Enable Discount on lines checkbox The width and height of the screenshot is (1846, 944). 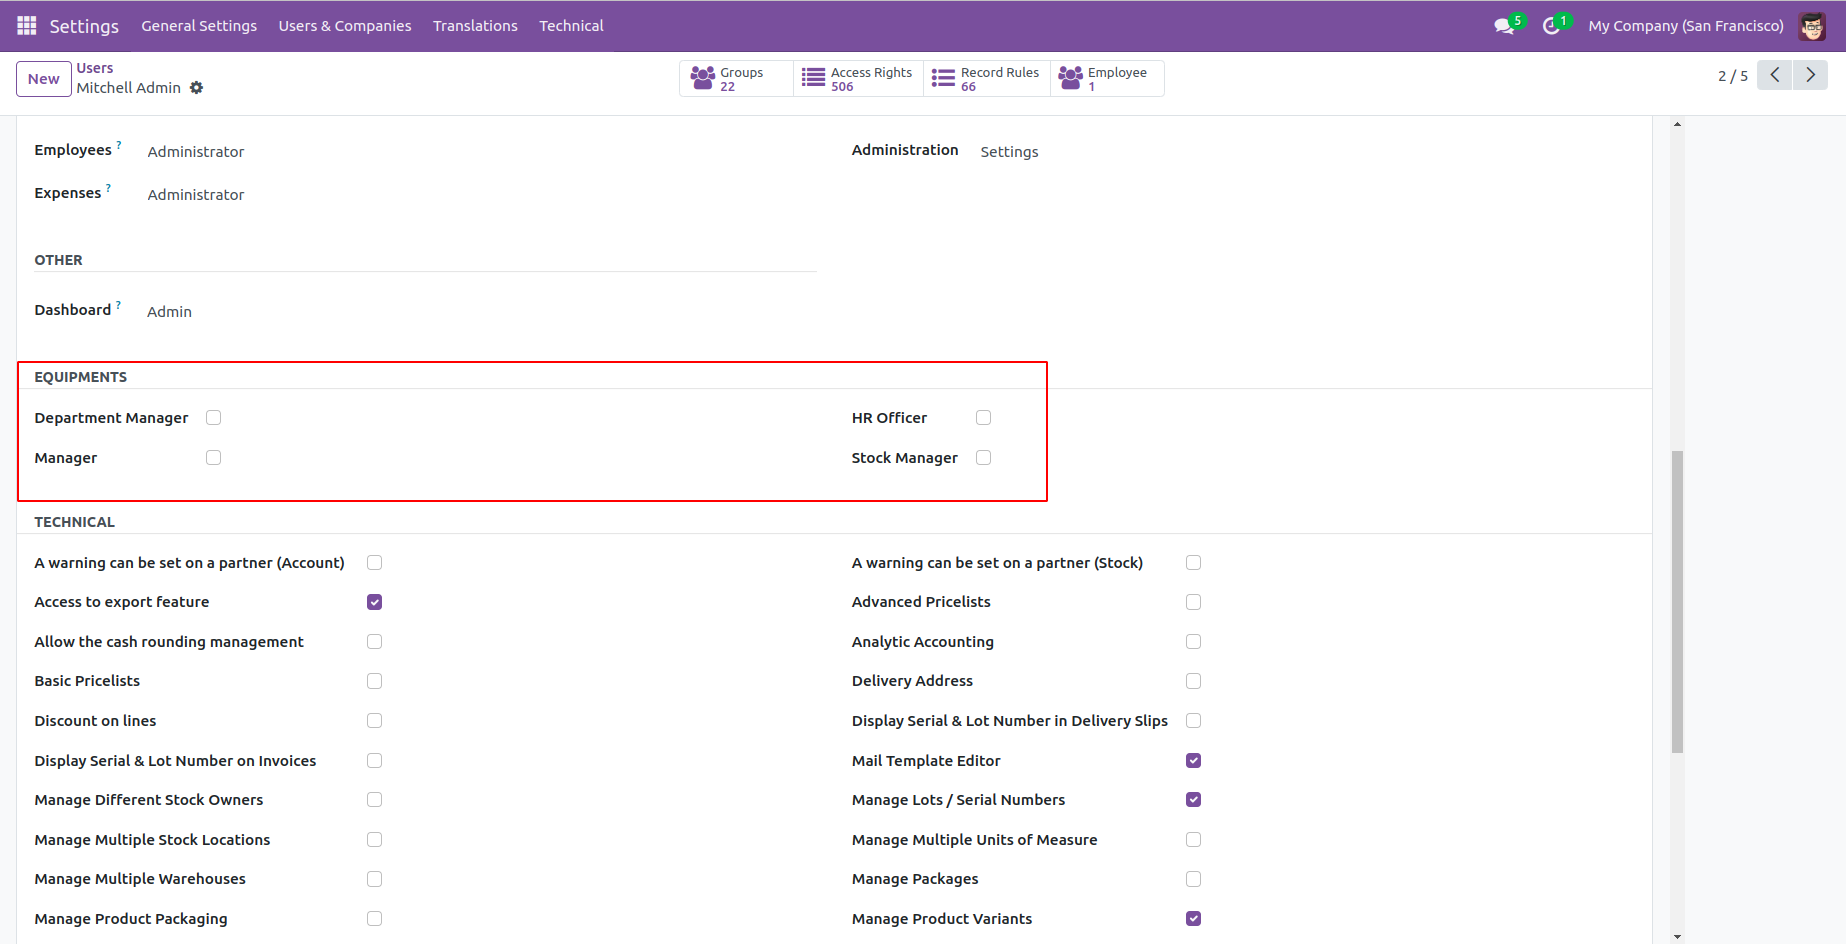coord(374,721)
